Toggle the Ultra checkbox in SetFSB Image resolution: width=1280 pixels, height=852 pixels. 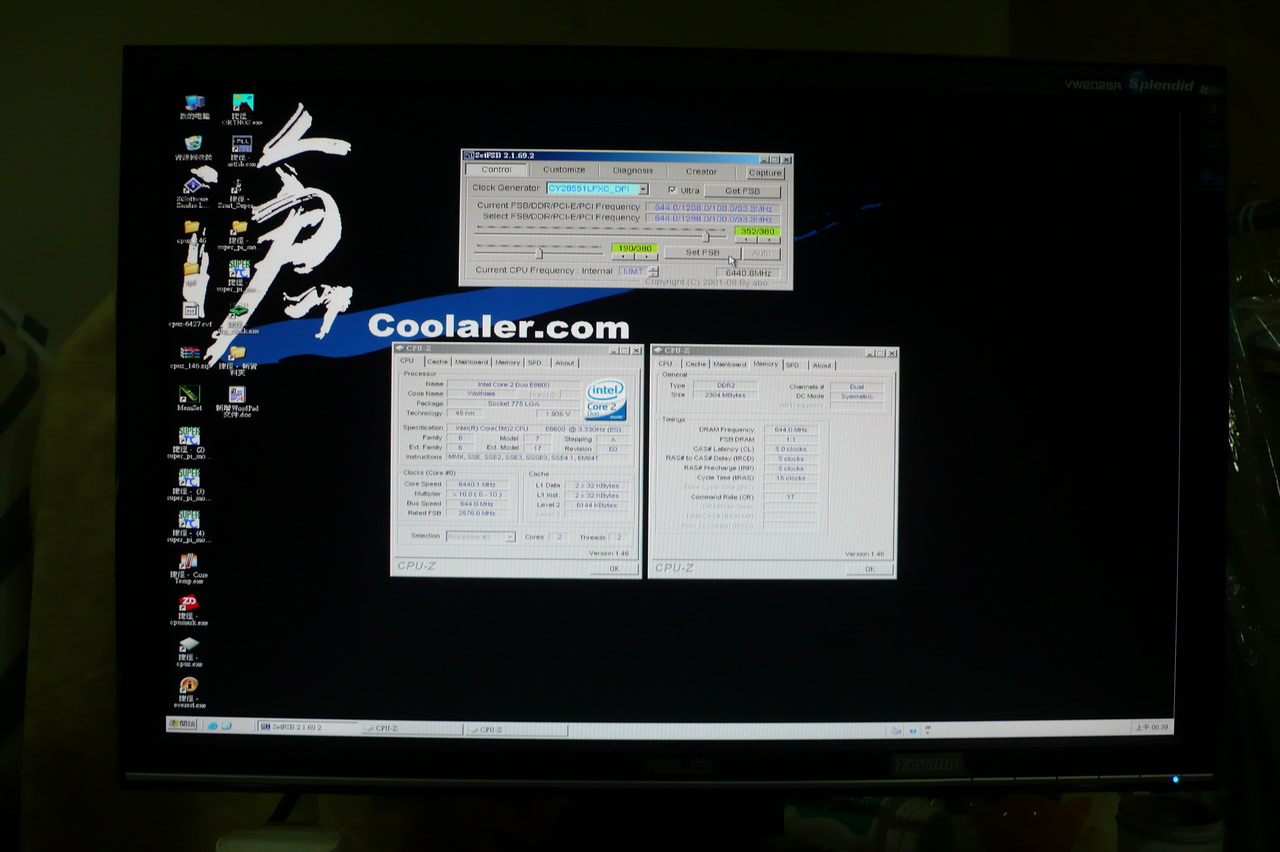tap(672, 190)
